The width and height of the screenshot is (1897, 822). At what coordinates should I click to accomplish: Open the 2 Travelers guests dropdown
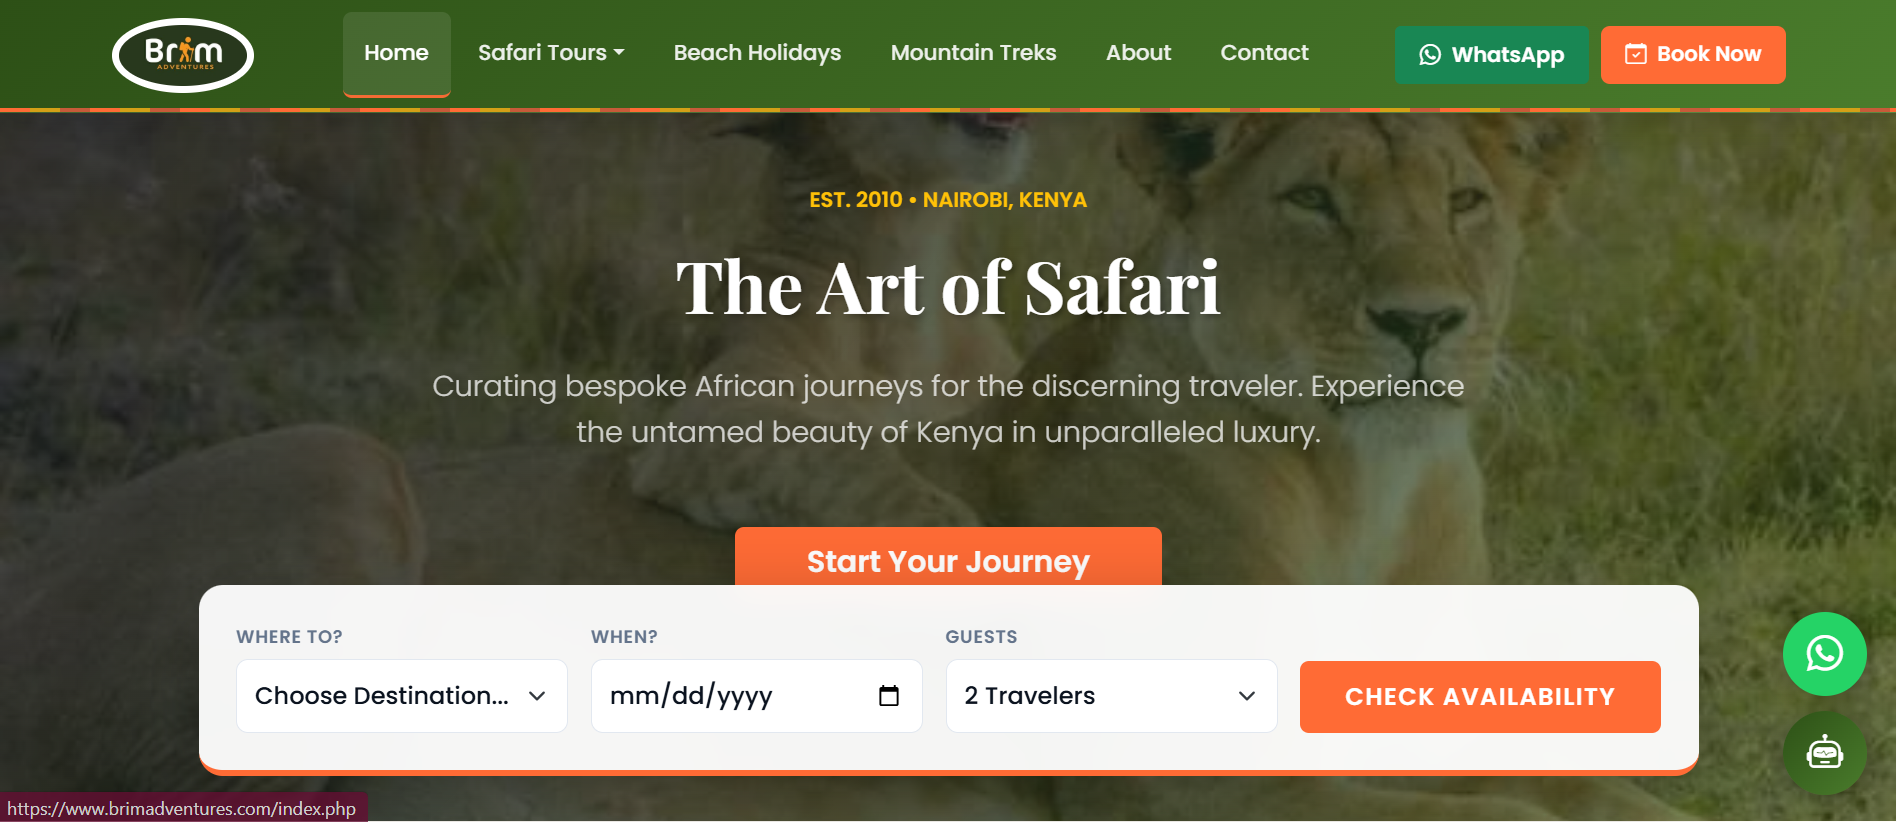[1110, 696]
